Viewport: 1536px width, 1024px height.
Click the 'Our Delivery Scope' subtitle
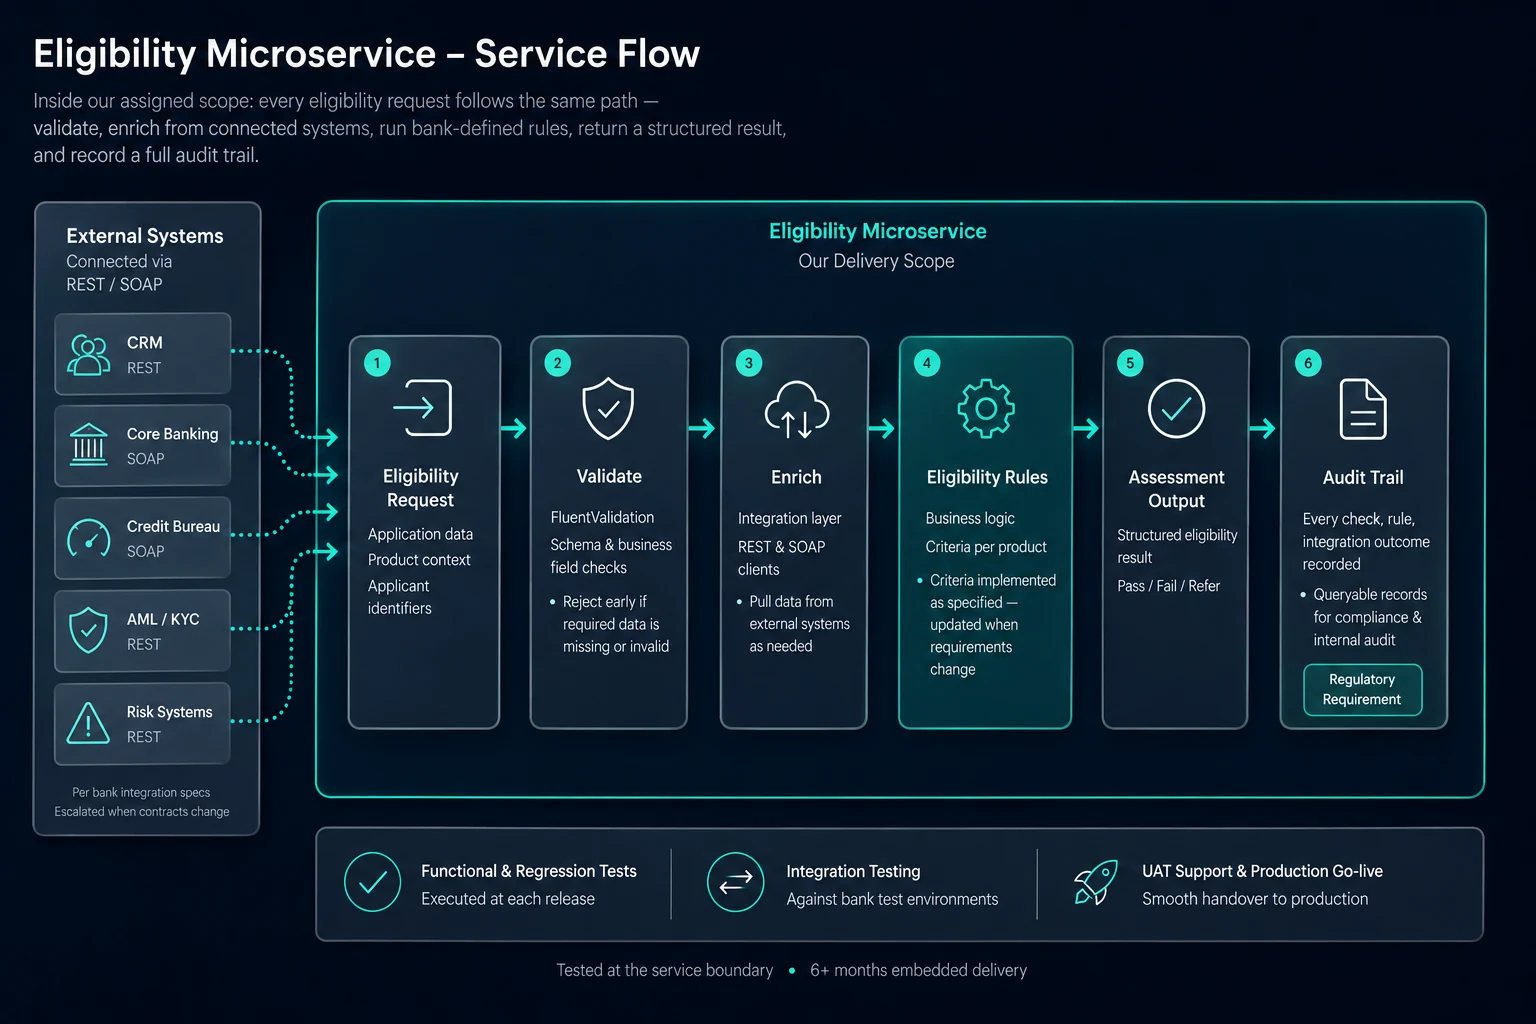(x=876, y=261)
